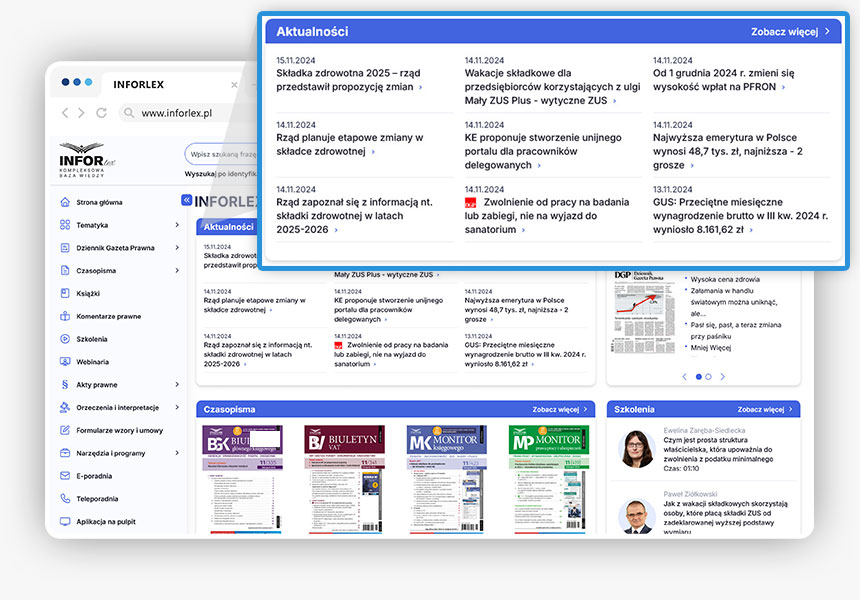Close the INFORLEX browser tab

pos(234,84)
